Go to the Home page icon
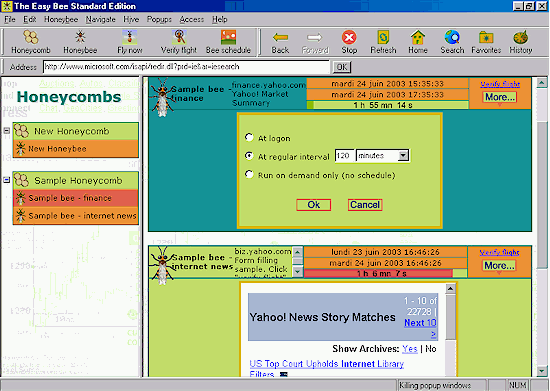 point(418,42)
